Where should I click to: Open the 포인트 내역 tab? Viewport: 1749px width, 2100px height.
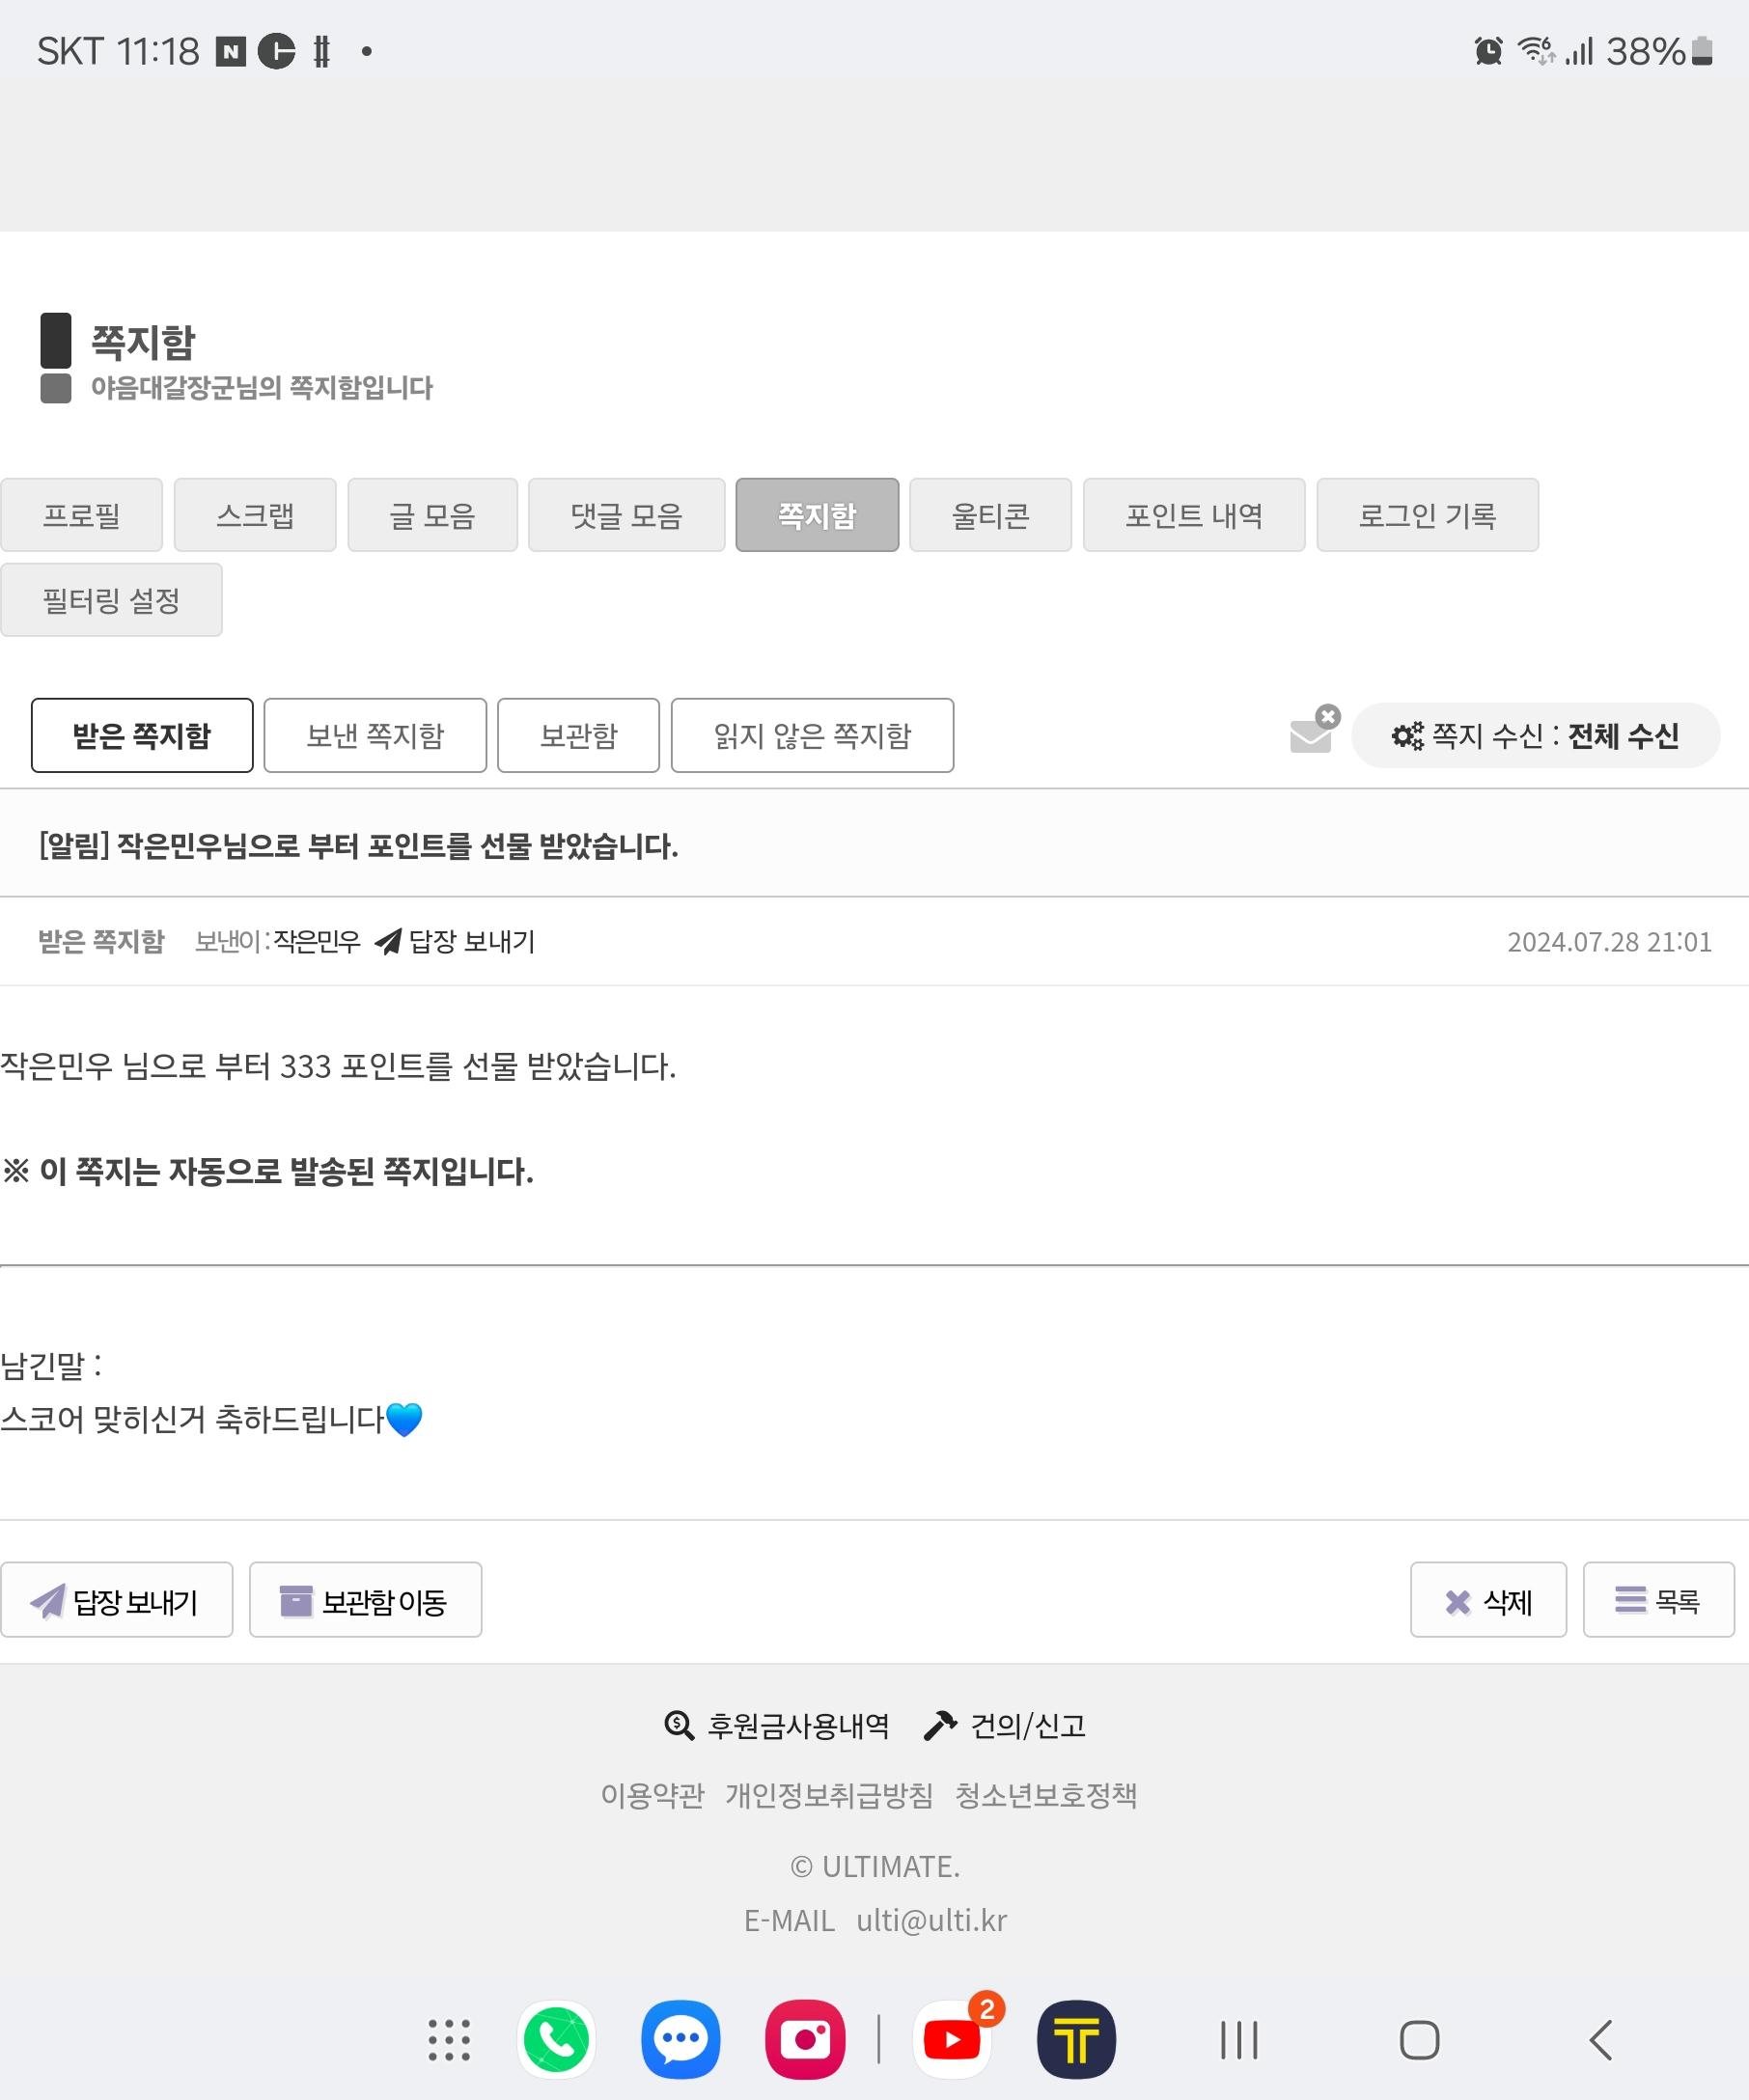coord(1194,515)
